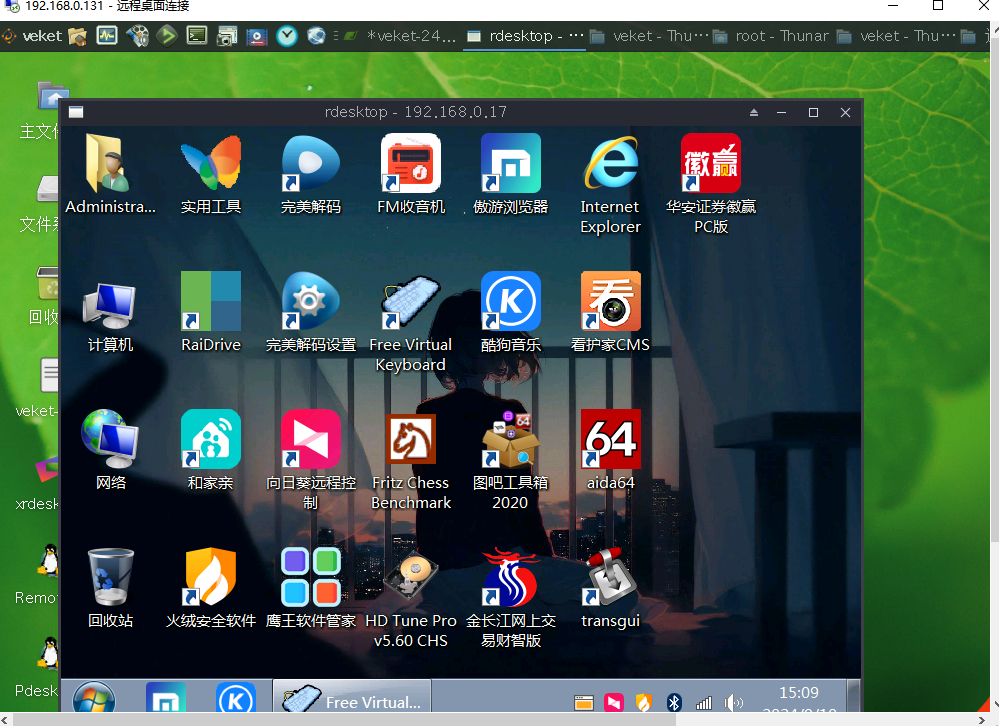Switch to *veket-24... panel task
999x726 pixels.
[x=401, y=36]
